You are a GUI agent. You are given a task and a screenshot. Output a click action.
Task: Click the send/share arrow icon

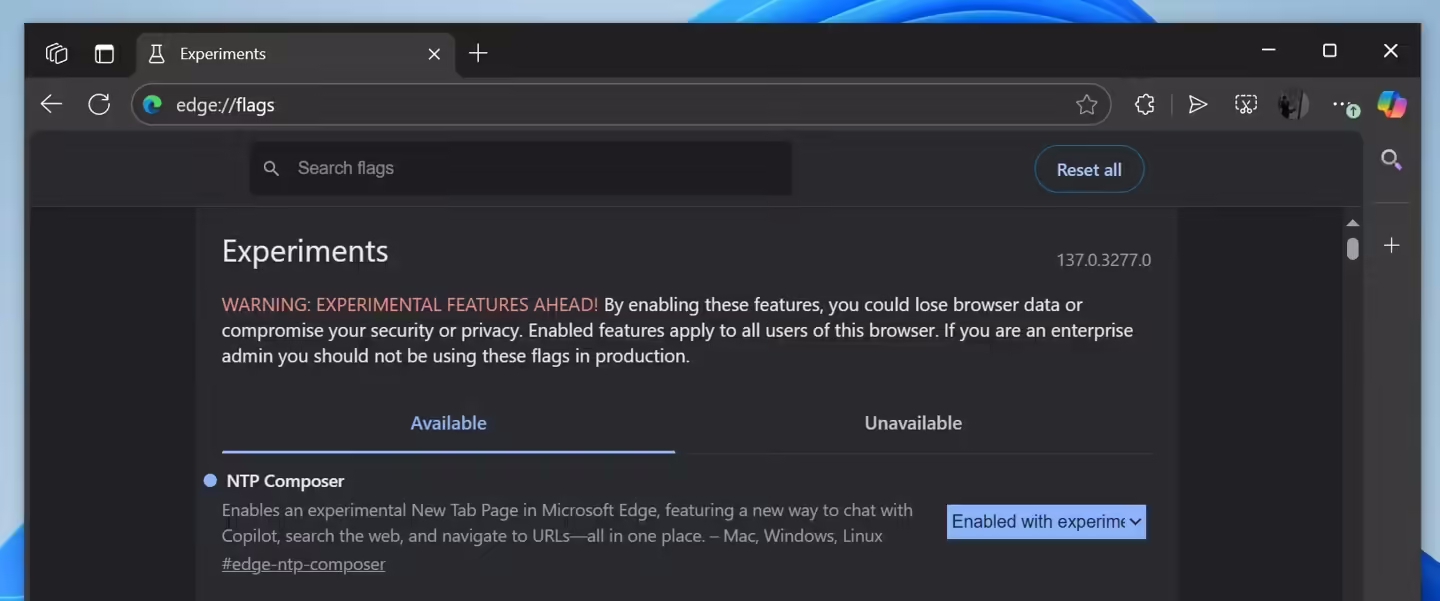pos(1197,104)
